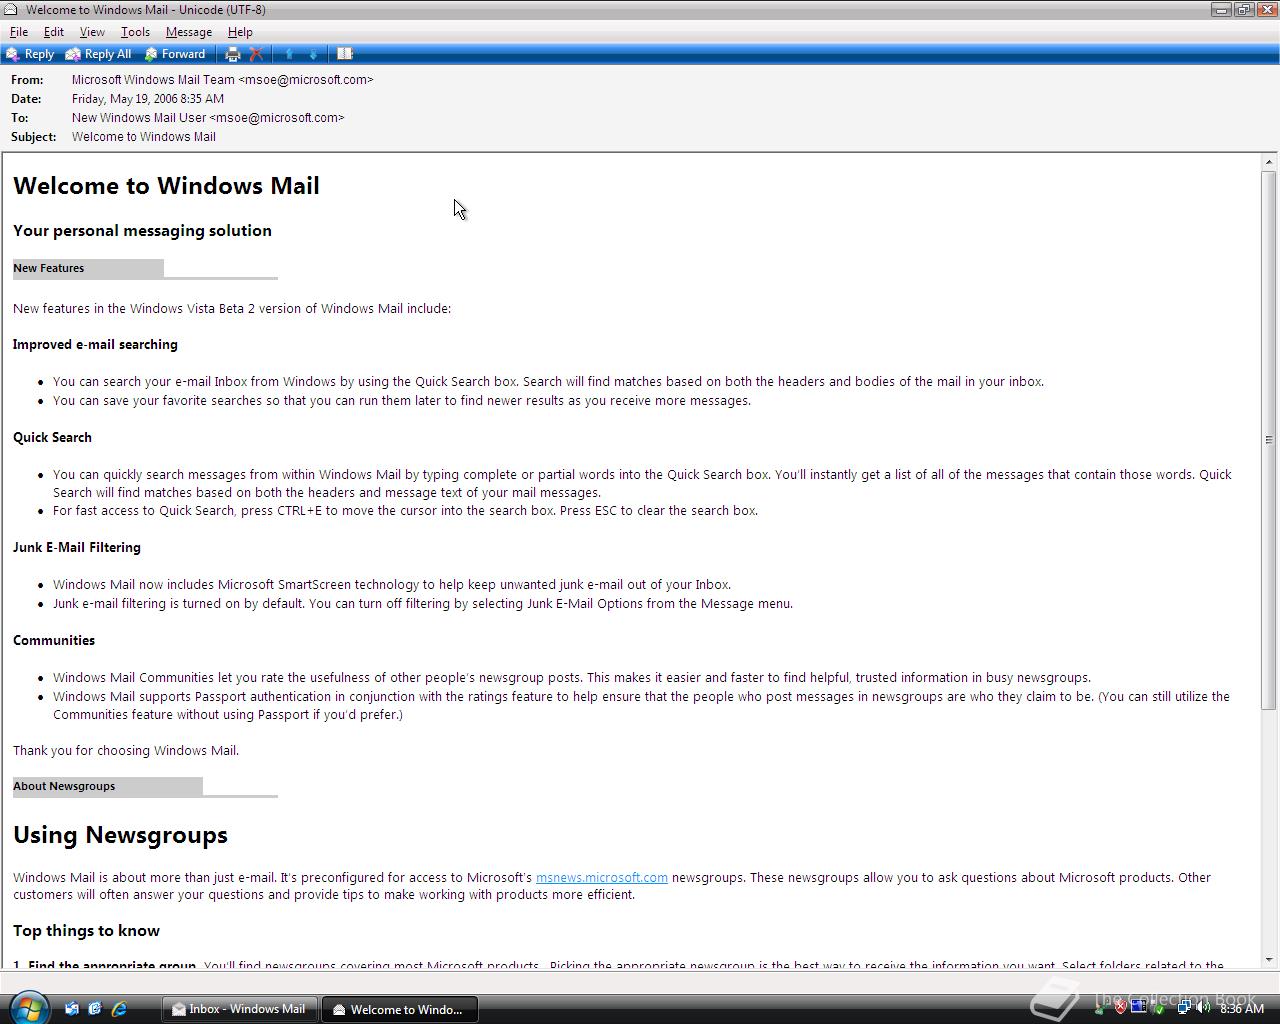
Task: Click the Windows Start orb
Action: [28, 1006]
